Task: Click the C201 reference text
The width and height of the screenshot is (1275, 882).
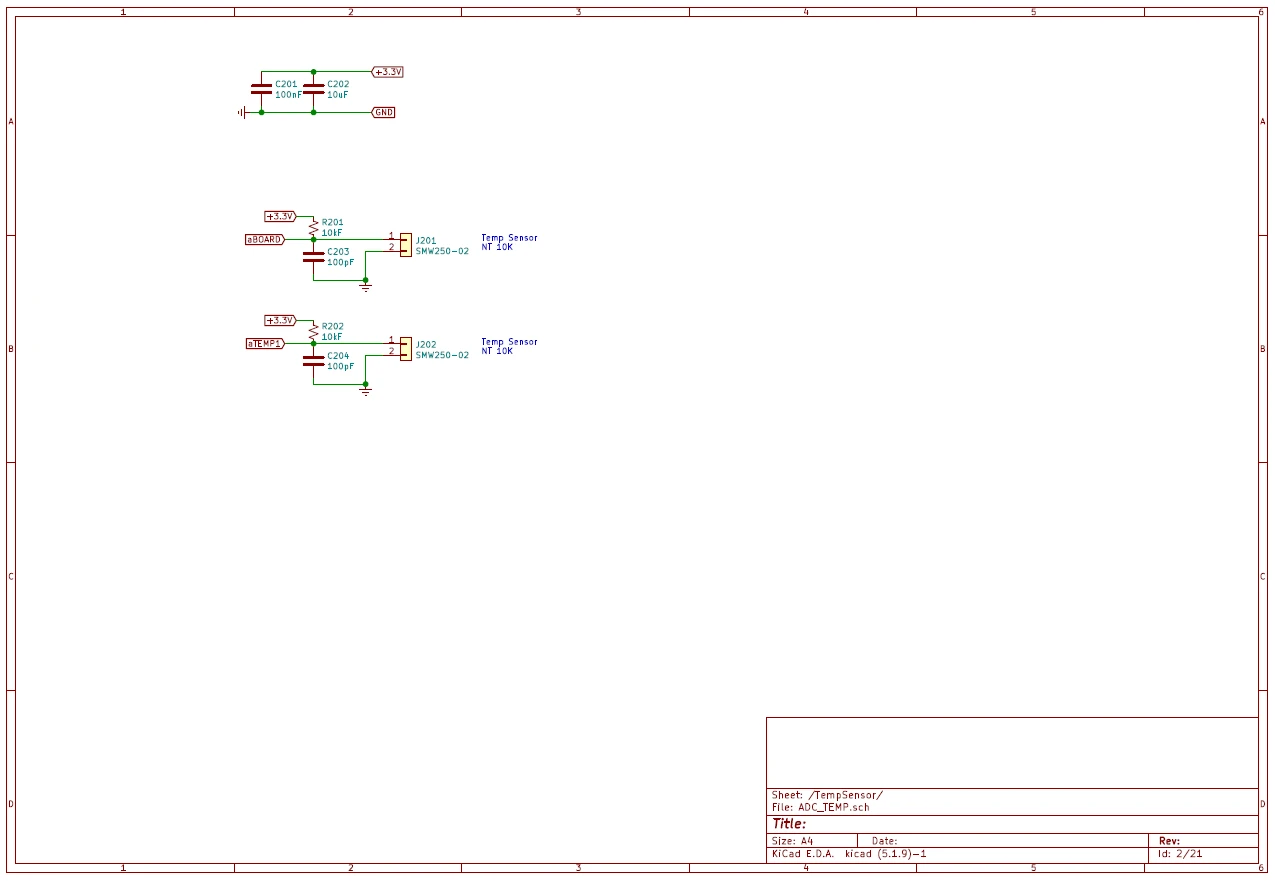Action: click(286, 84)
